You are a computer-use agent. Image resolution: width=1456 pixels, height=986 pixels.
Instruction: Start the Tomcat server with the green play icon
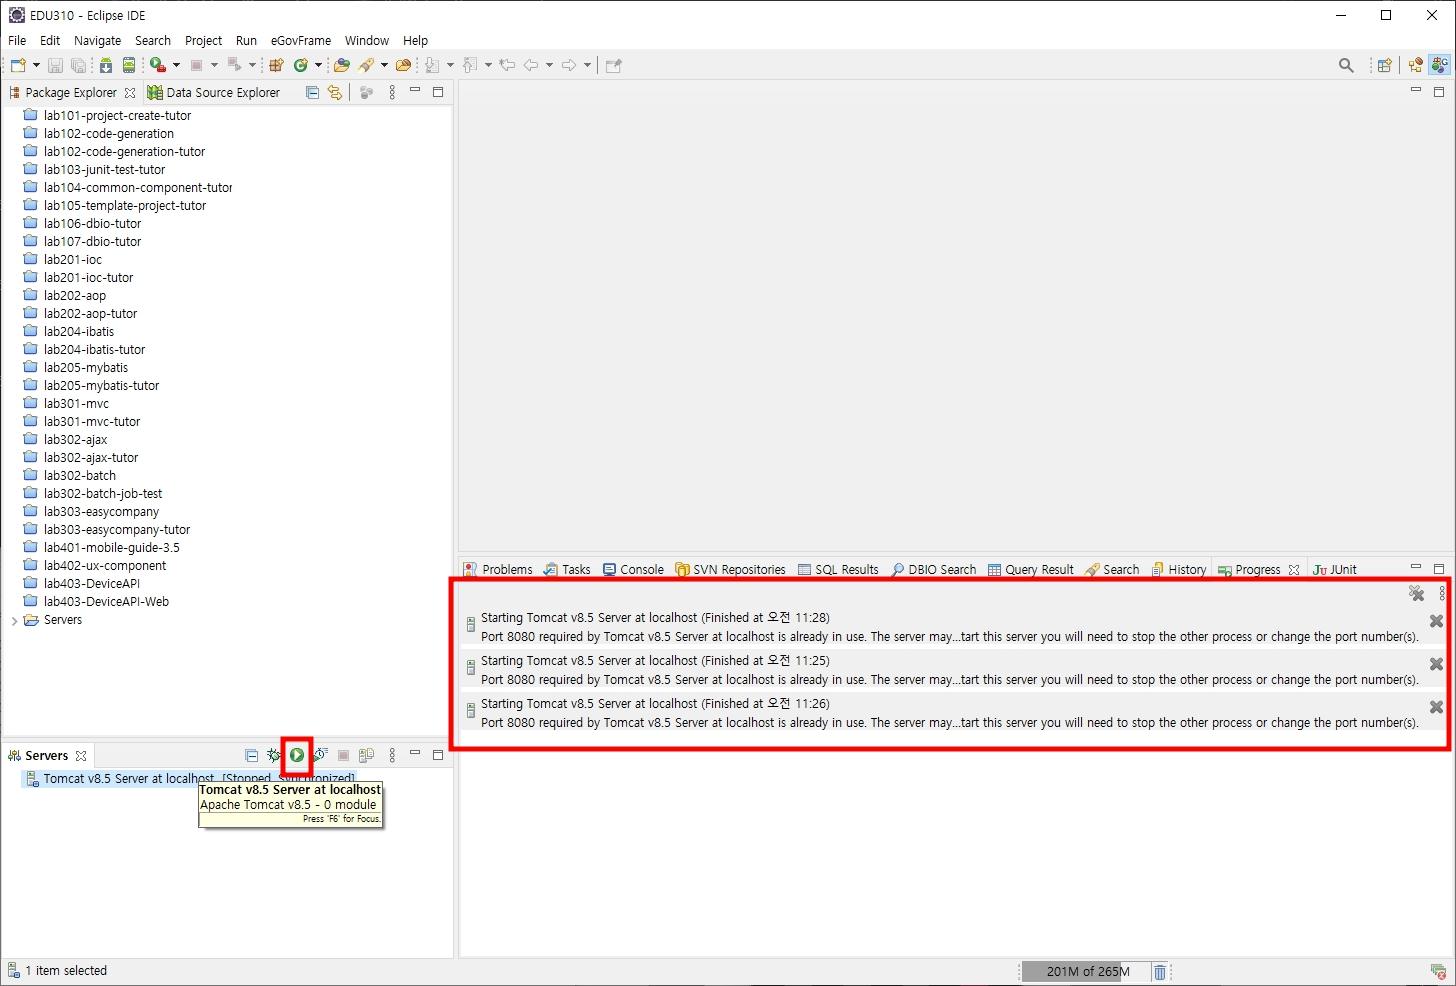(x=297, y=756)
